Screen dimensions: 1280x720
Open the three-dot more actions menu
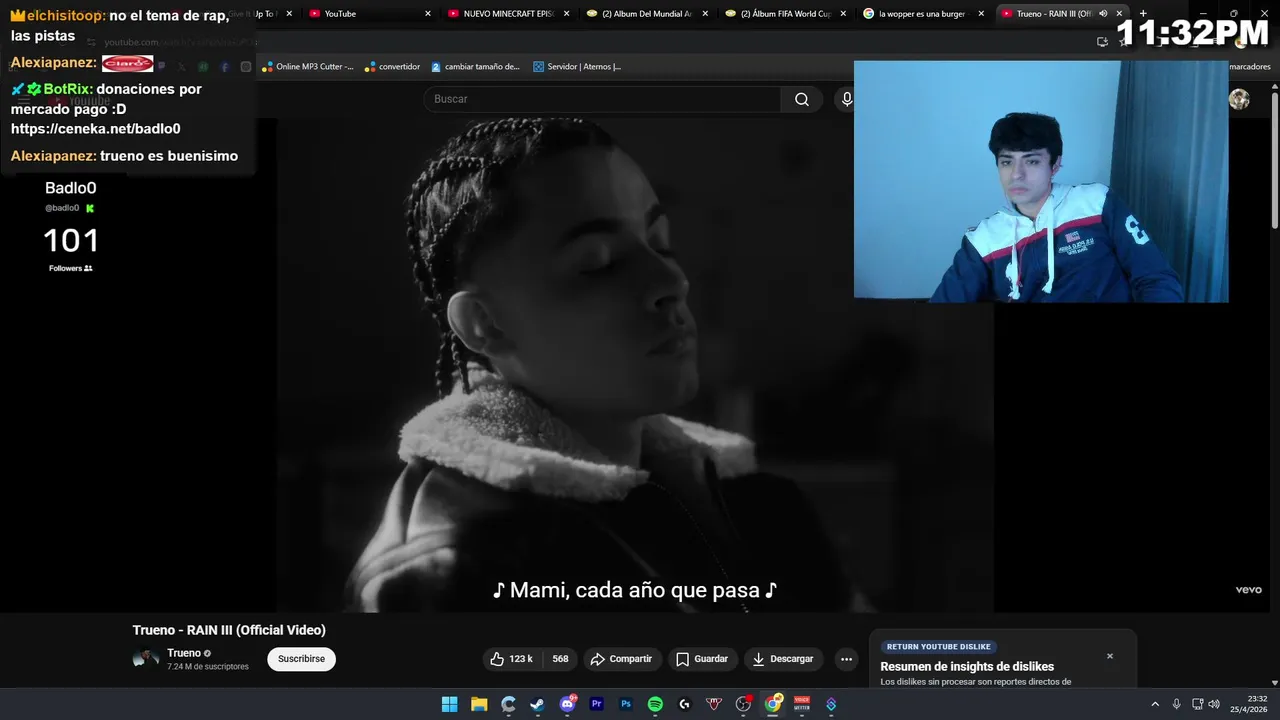point(846,659)
